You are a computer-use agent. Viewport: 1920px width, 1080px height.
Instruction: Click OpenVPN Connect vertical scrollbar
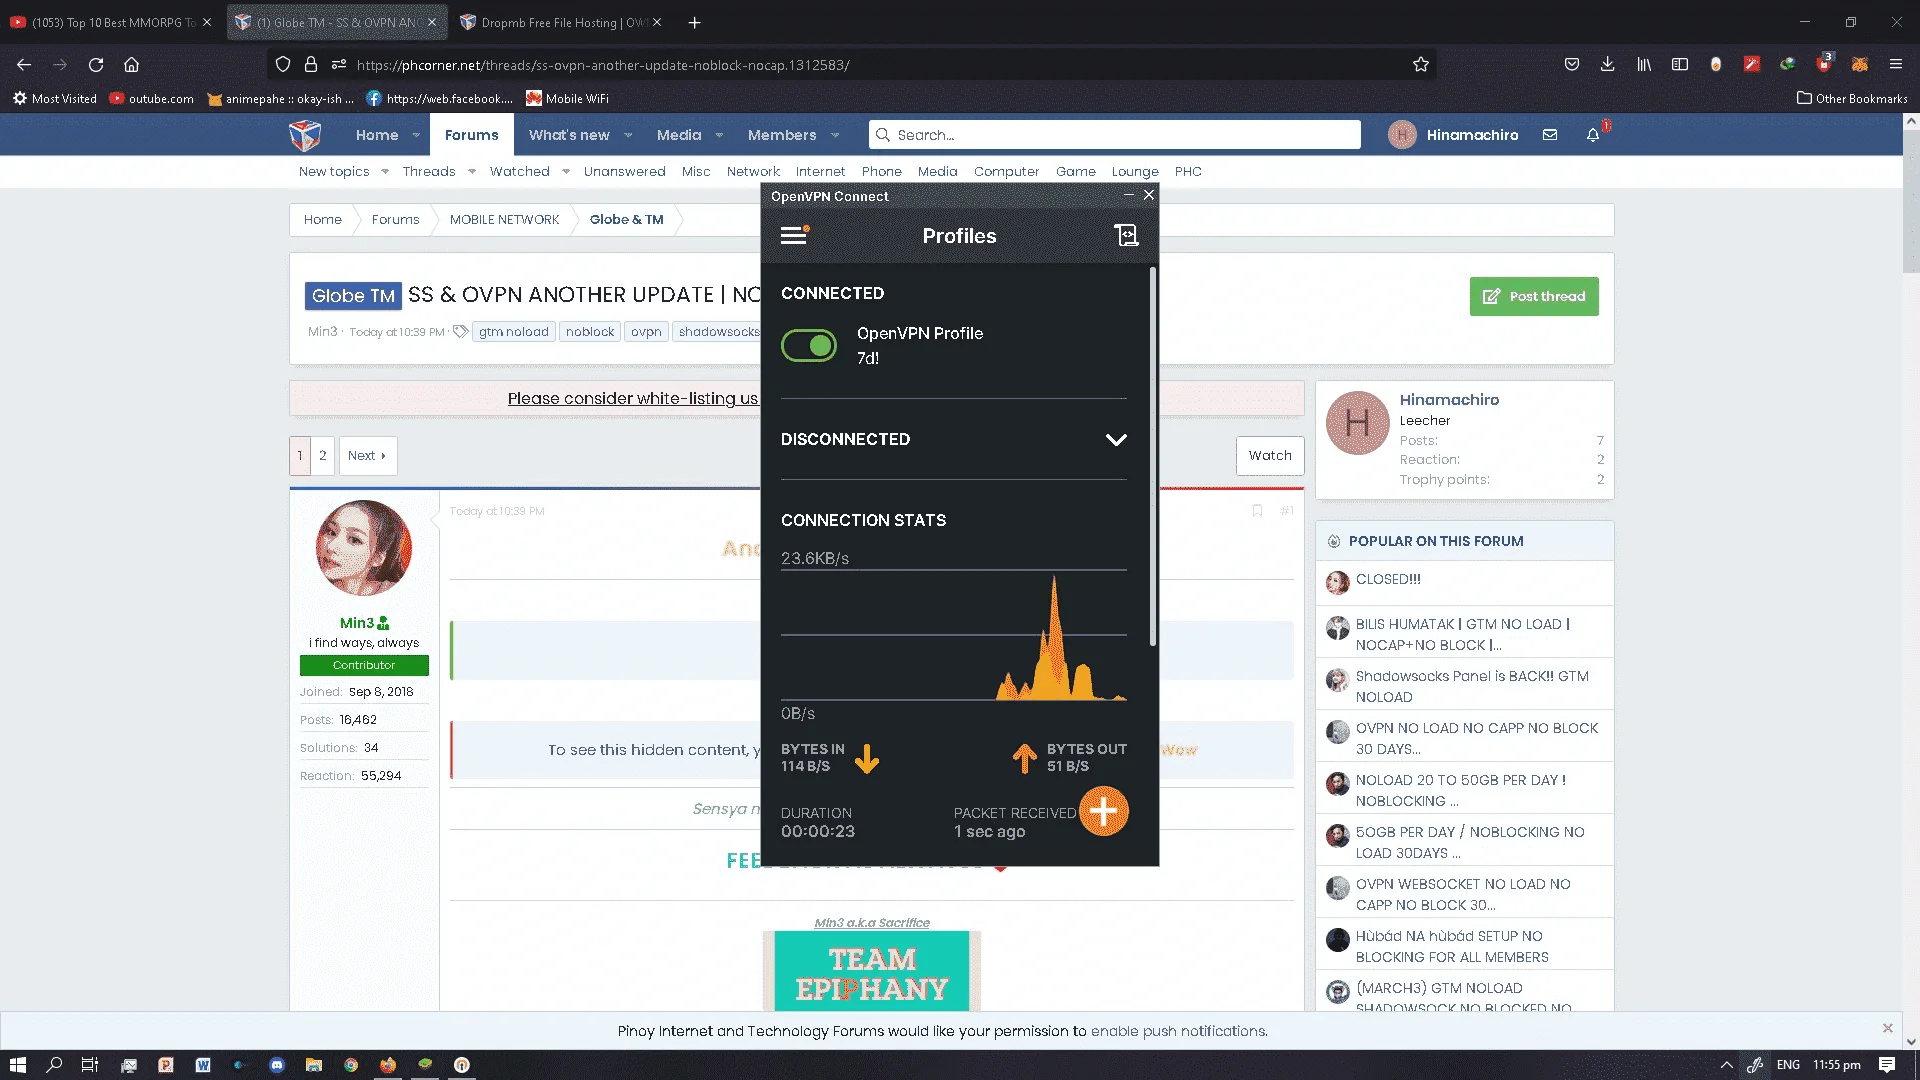point(1153,455)
